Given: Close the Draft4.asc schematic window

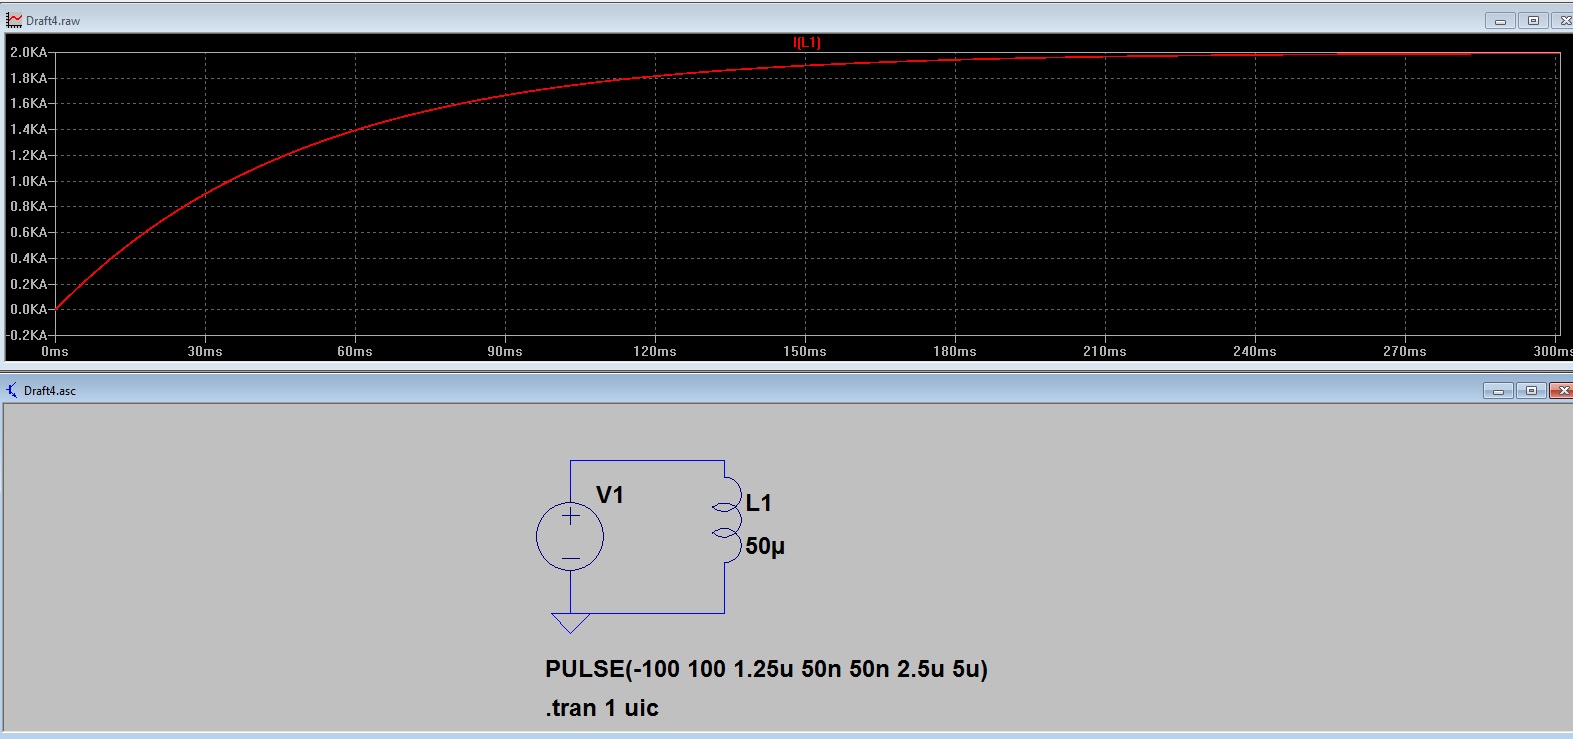Looking at the screenshot, I should coord(1561,390).
